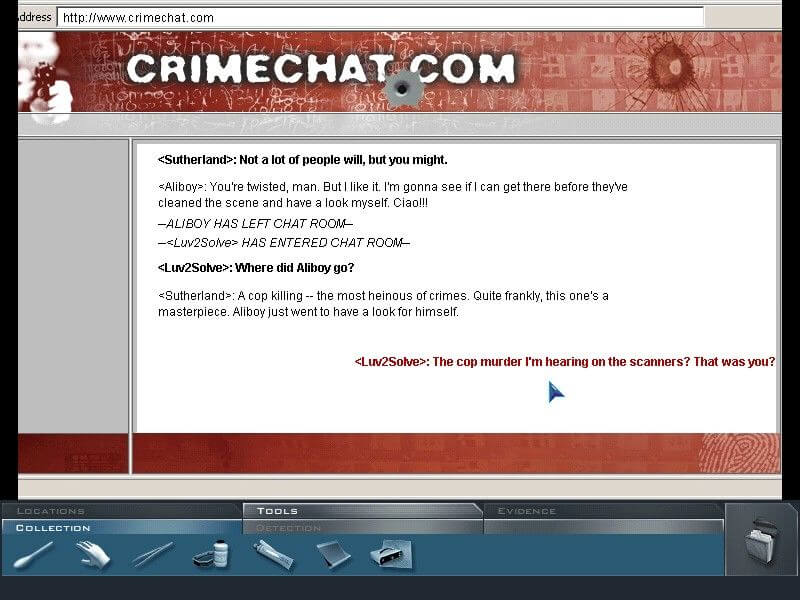Pick the latex gloves tool
The height and width of the screenshot is (600, 800).
pos(92,555)
